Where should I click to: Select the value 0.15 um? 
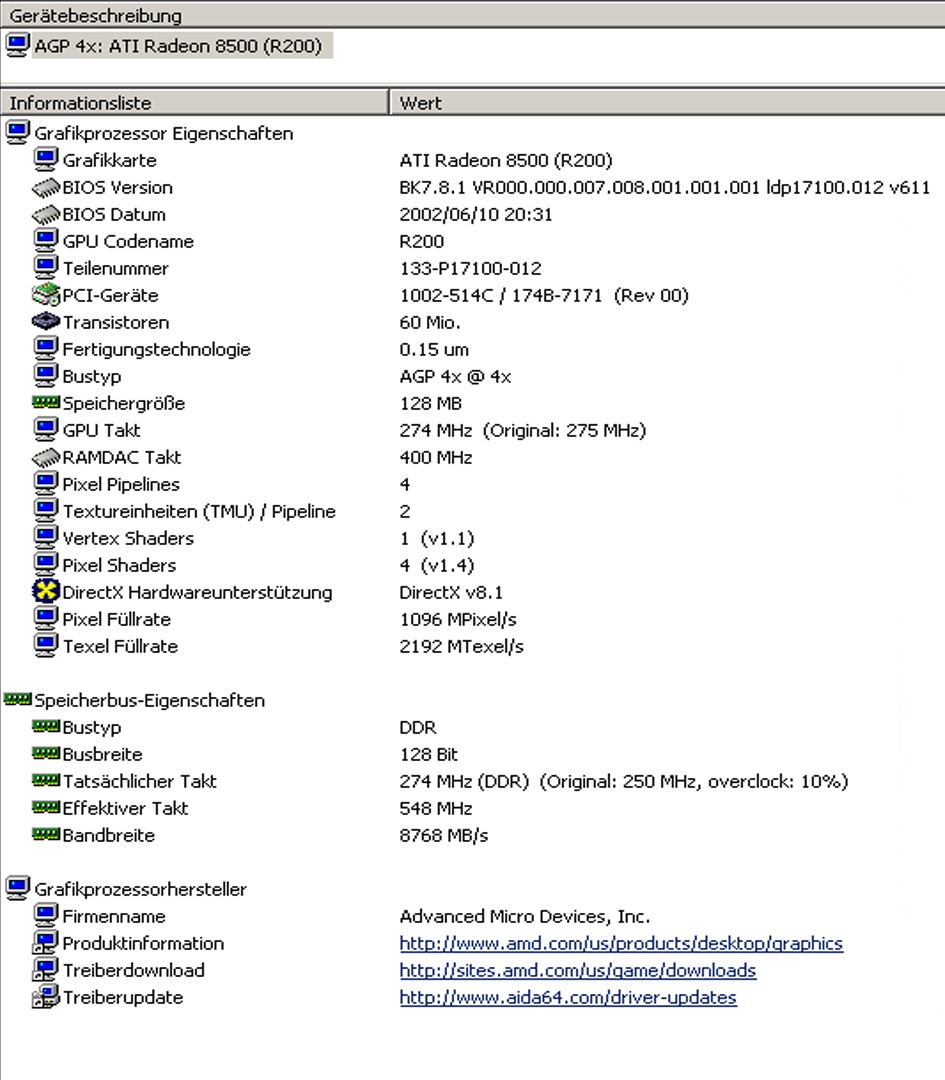point(434,349)
